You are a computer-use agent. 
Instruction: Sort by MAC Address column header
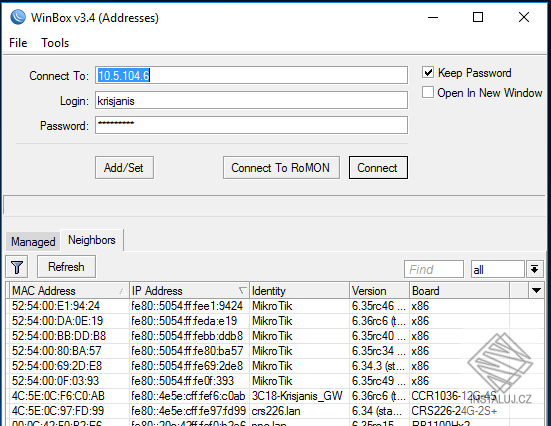(x=69, y=291)
